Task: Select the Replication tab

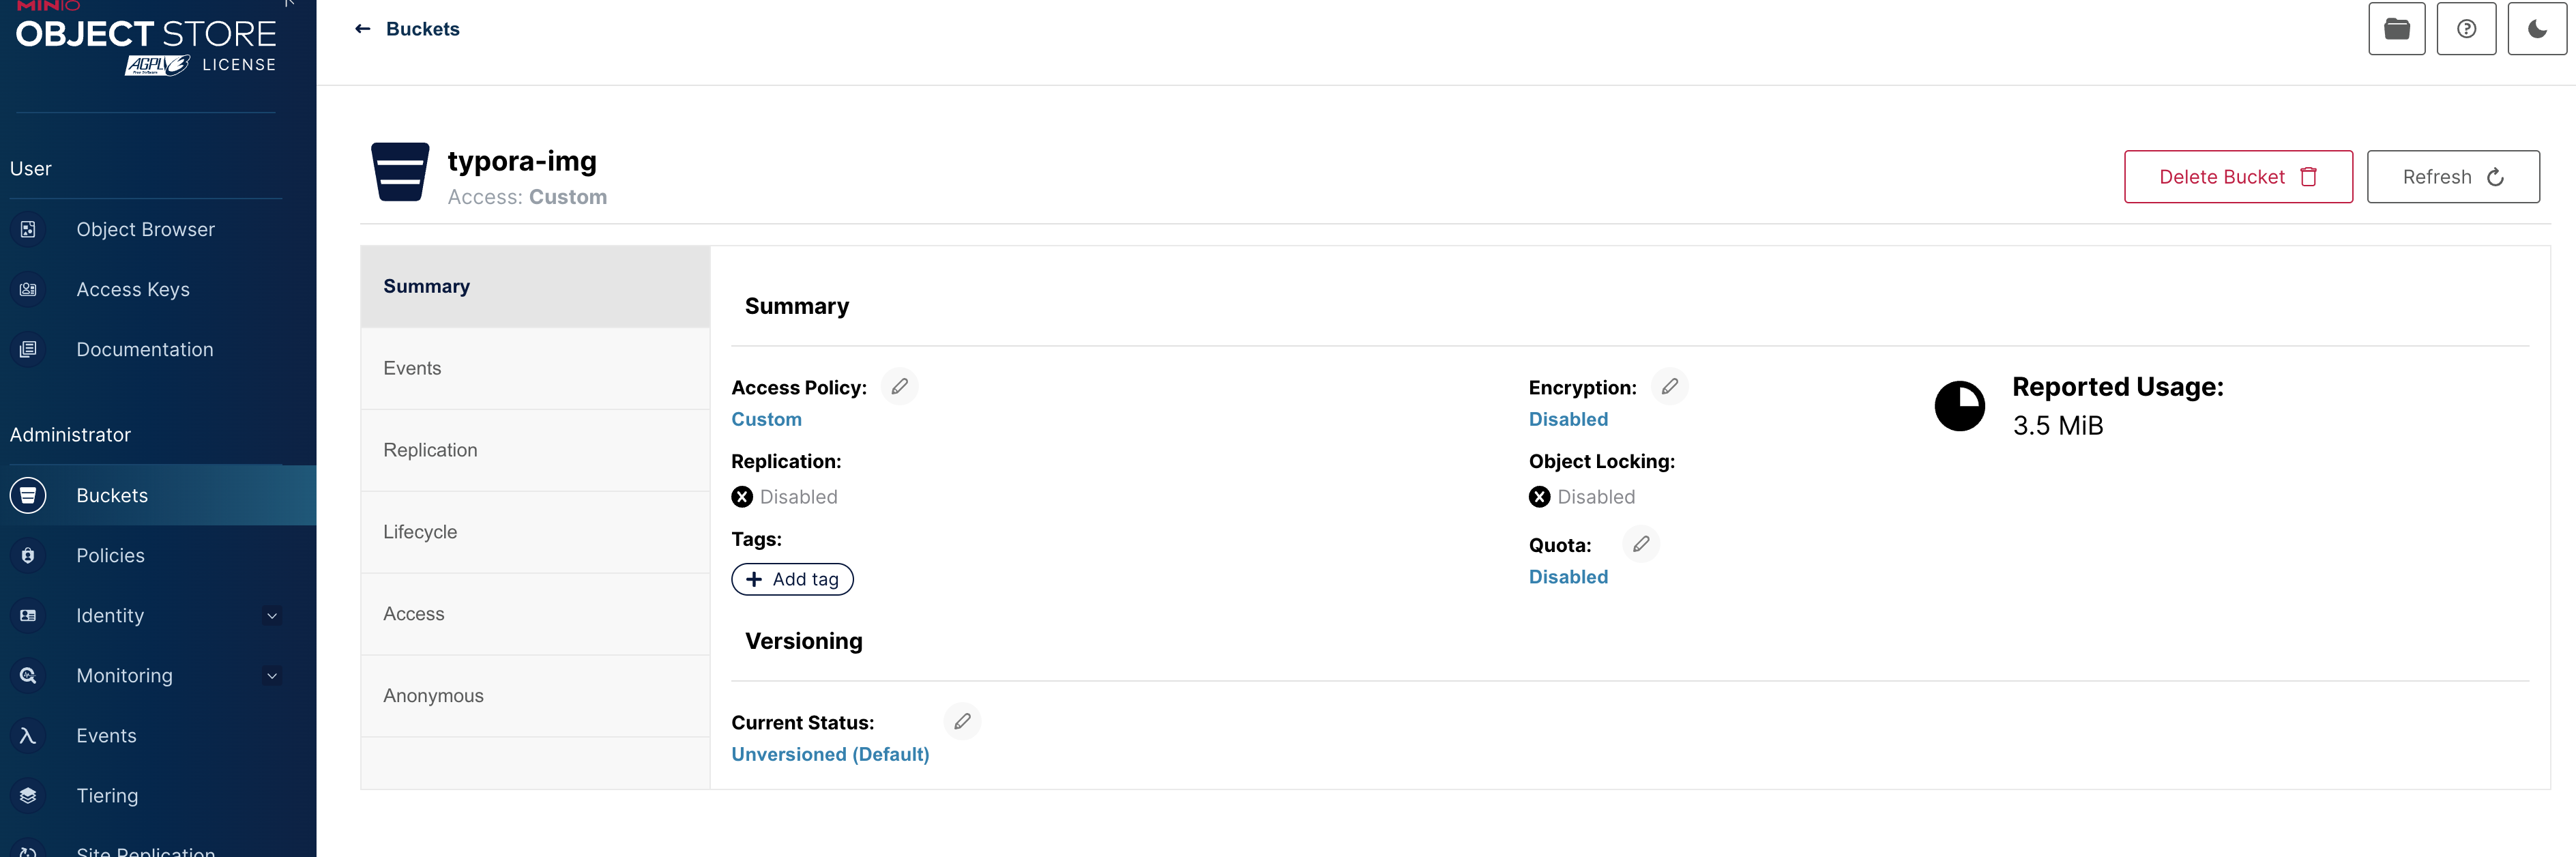Action: coord(430,450)
